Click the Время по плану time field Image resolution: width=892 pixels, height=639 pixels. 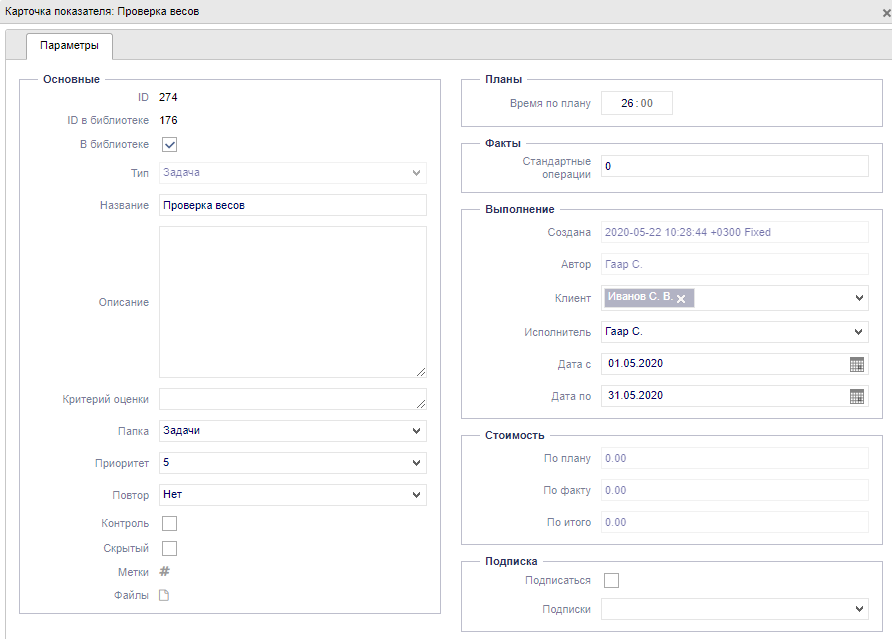[x=636, y=103]
